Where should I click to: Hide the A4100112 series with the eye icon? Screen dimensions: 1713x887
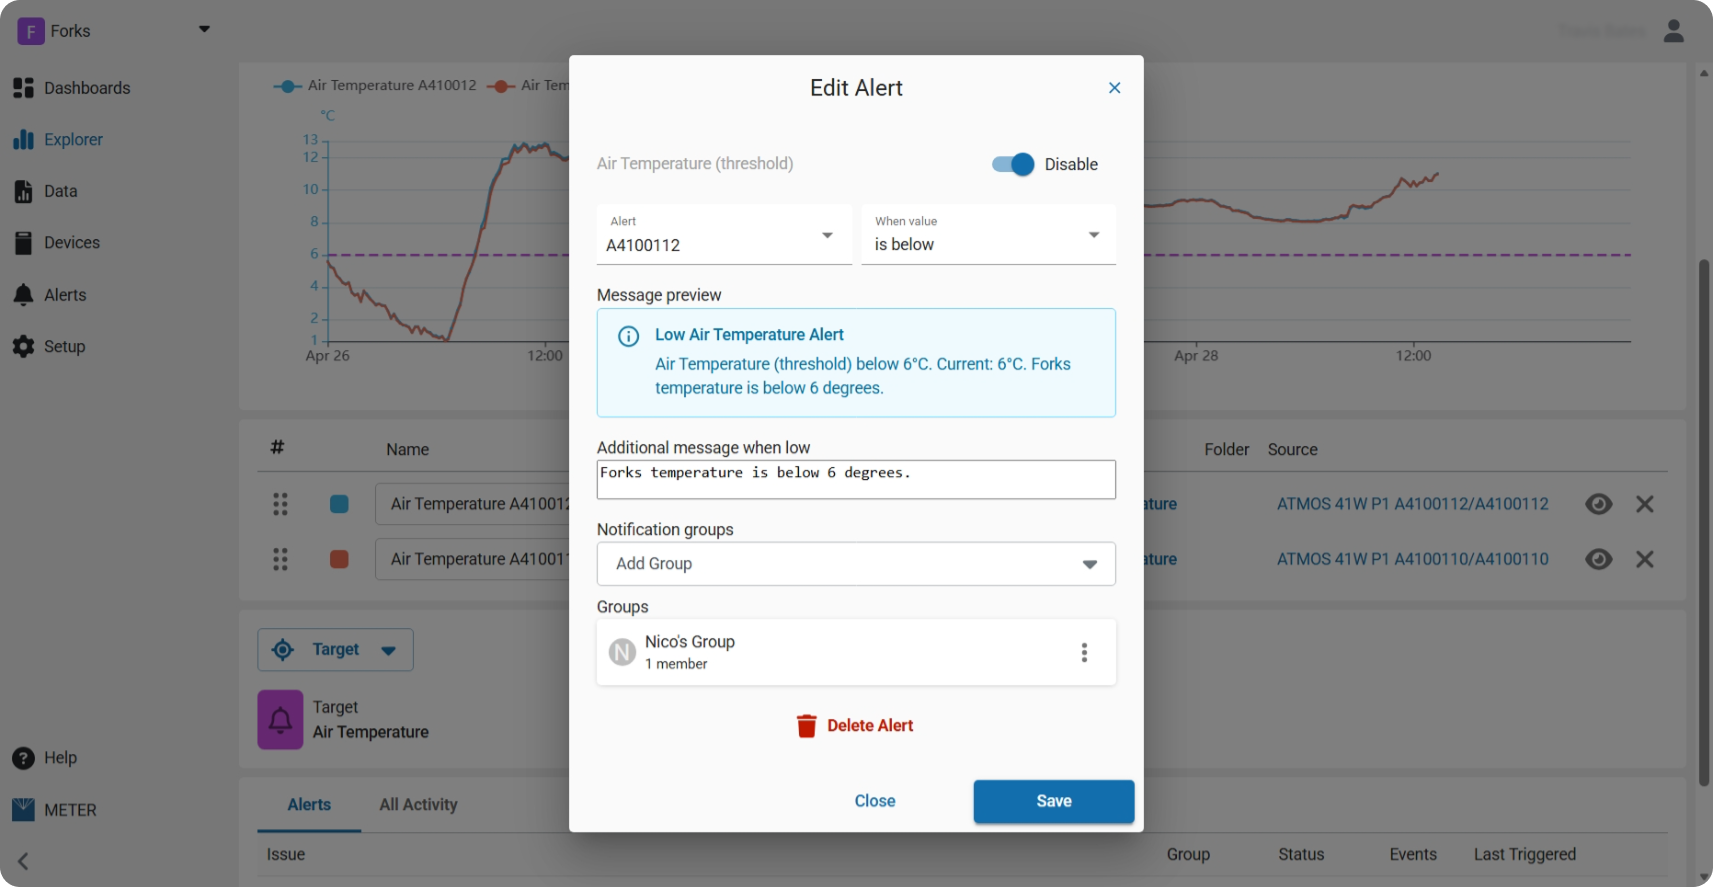pyautogui.click(x=1599, y=504)
